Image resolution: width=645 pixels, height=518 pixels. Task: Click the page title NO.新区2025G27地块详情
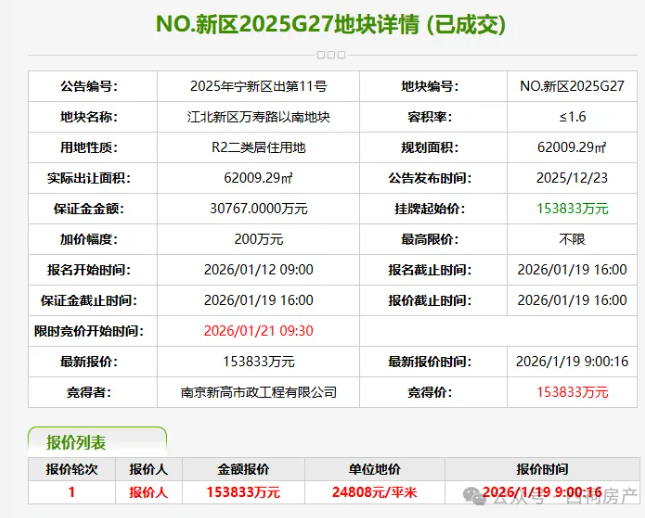pos(322,24)
